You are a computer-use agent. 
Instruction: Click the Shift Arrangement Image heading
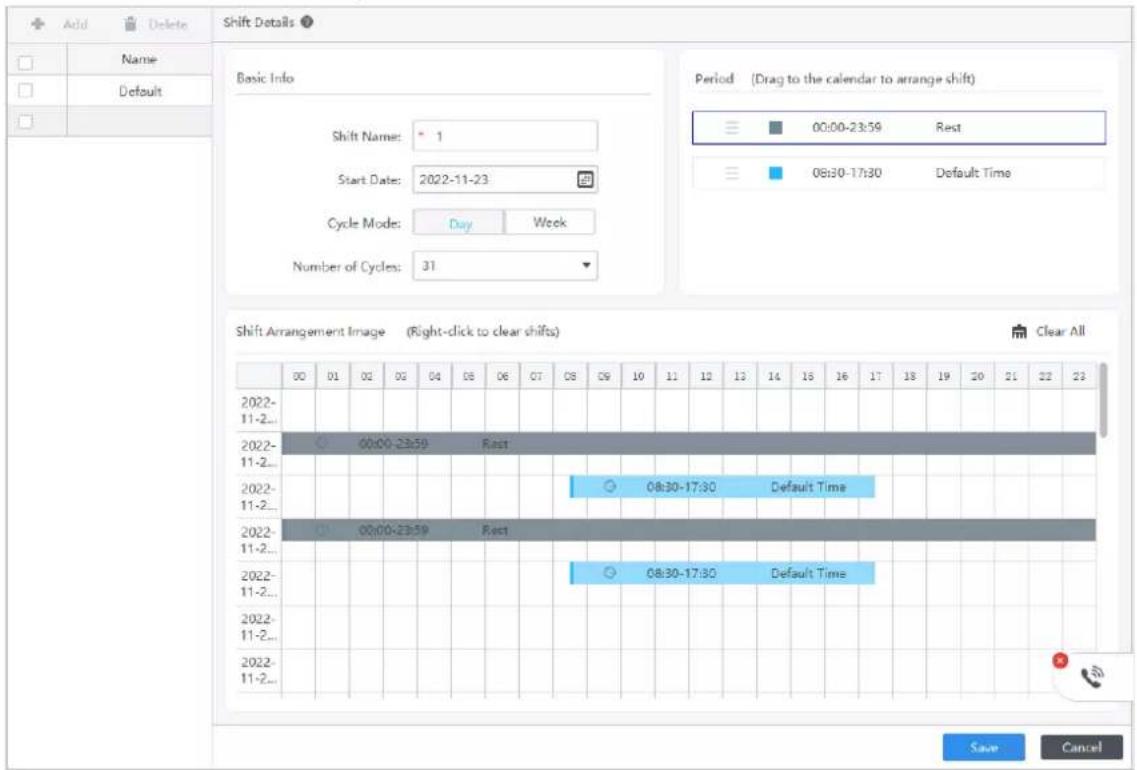click(310, 331)
